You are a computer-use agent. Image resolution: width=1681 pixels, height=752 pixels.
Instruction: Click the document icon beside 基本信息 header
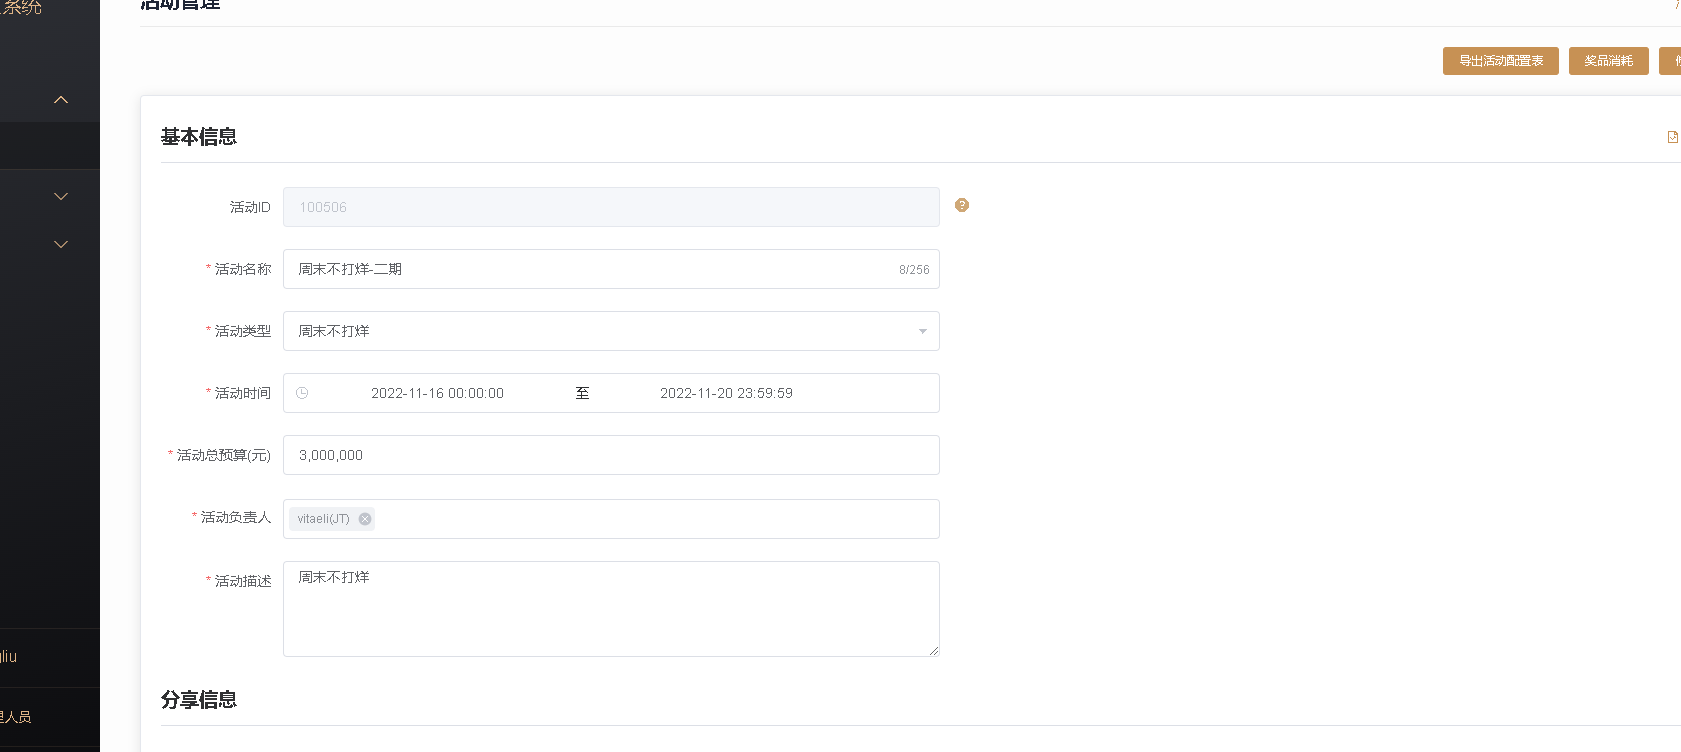(1672, 137)
